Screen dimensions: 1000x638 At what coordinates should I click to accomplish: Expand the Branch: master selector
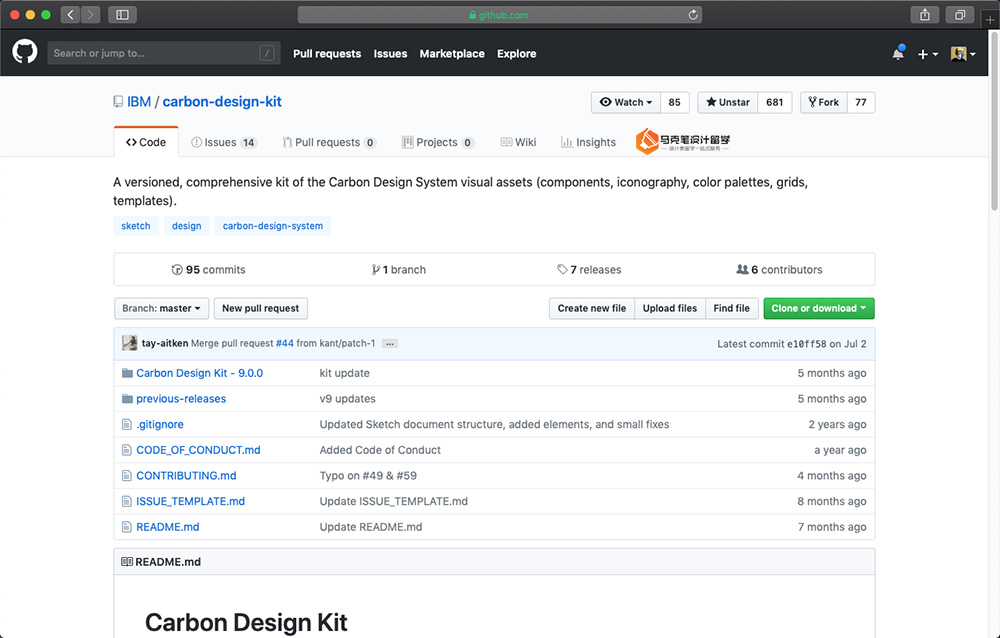(x=161, y=308)
